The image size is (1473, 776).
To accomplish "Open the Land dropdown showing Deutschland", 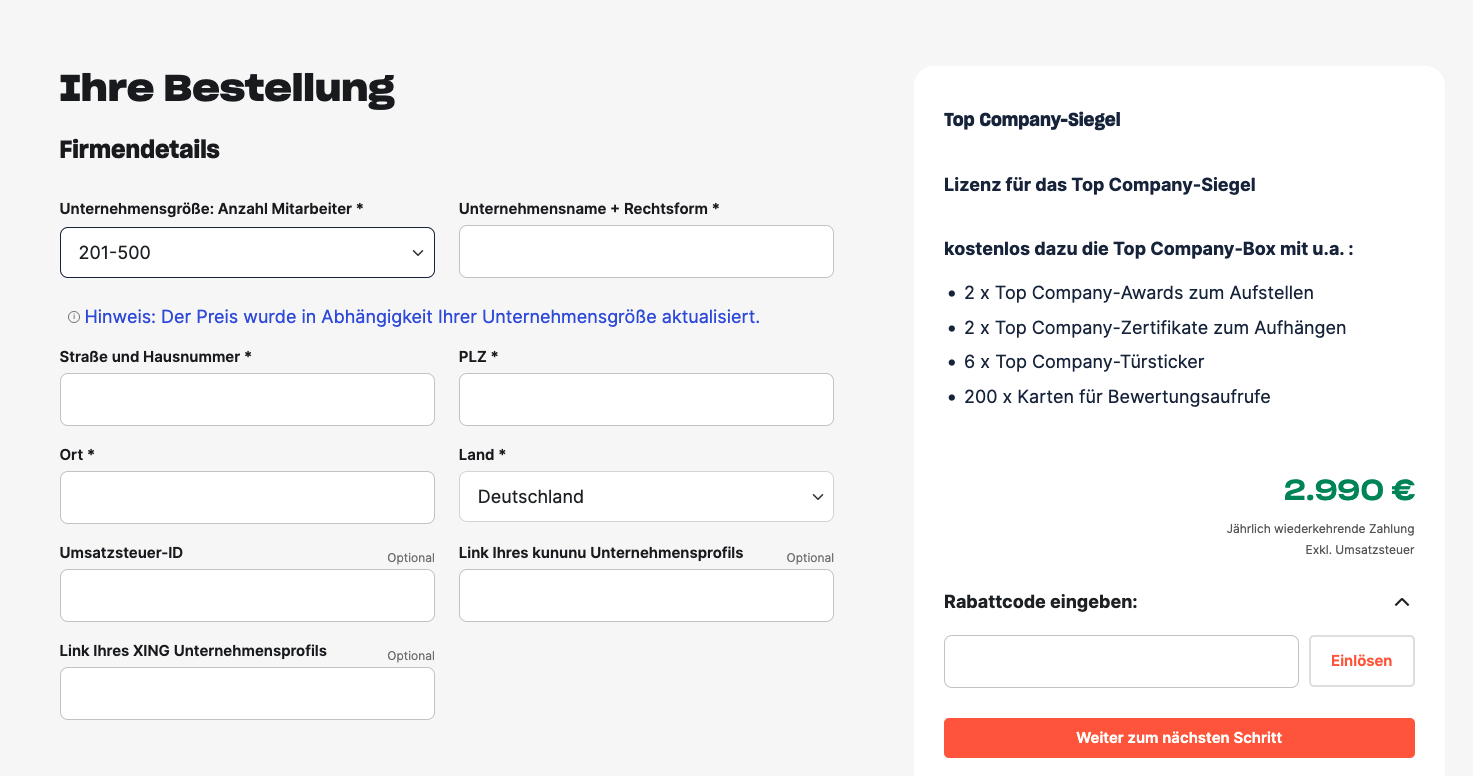I will coord(646,497).
